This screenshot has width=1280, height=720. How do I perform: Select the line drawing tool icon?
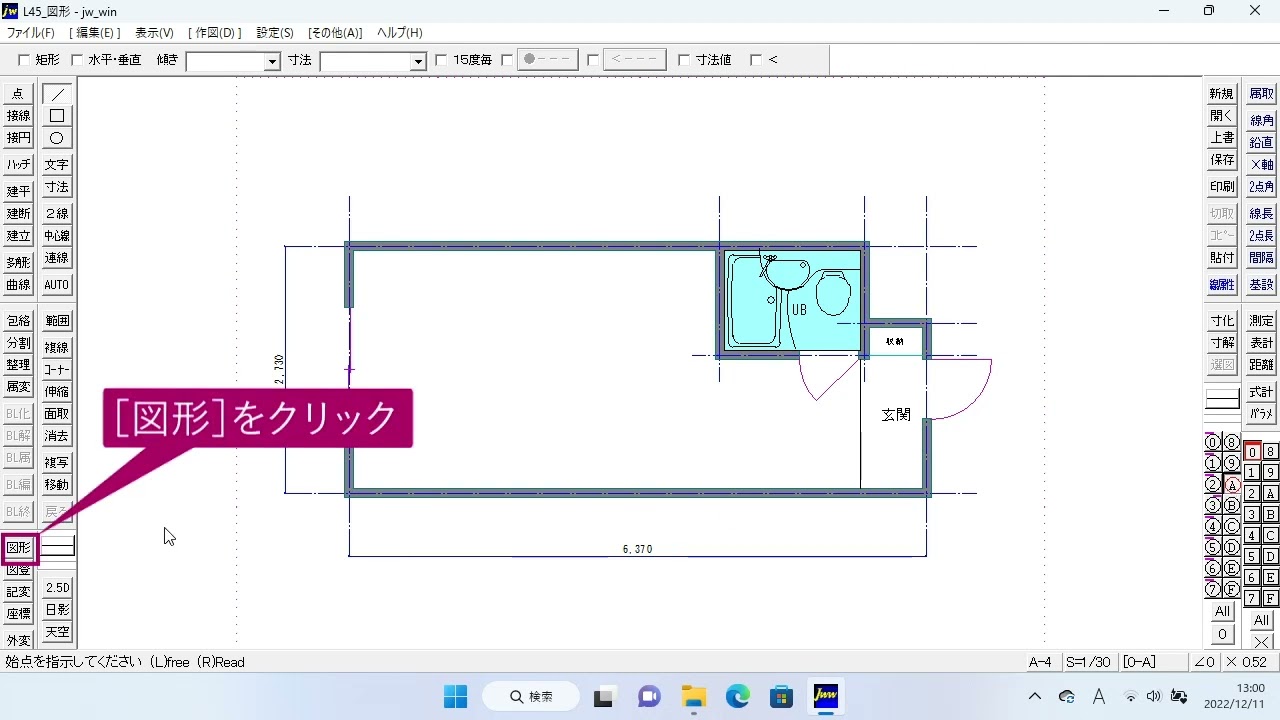coord(57,94)
